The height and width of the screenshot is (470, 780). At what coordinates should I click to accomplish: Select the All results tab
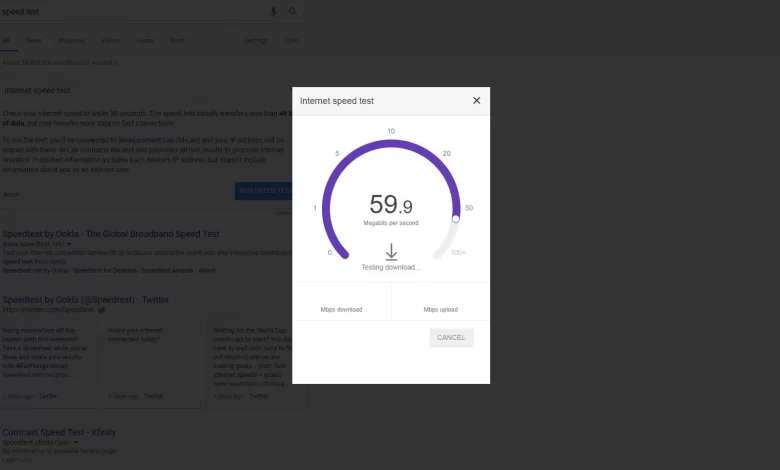tap(6, 41)
